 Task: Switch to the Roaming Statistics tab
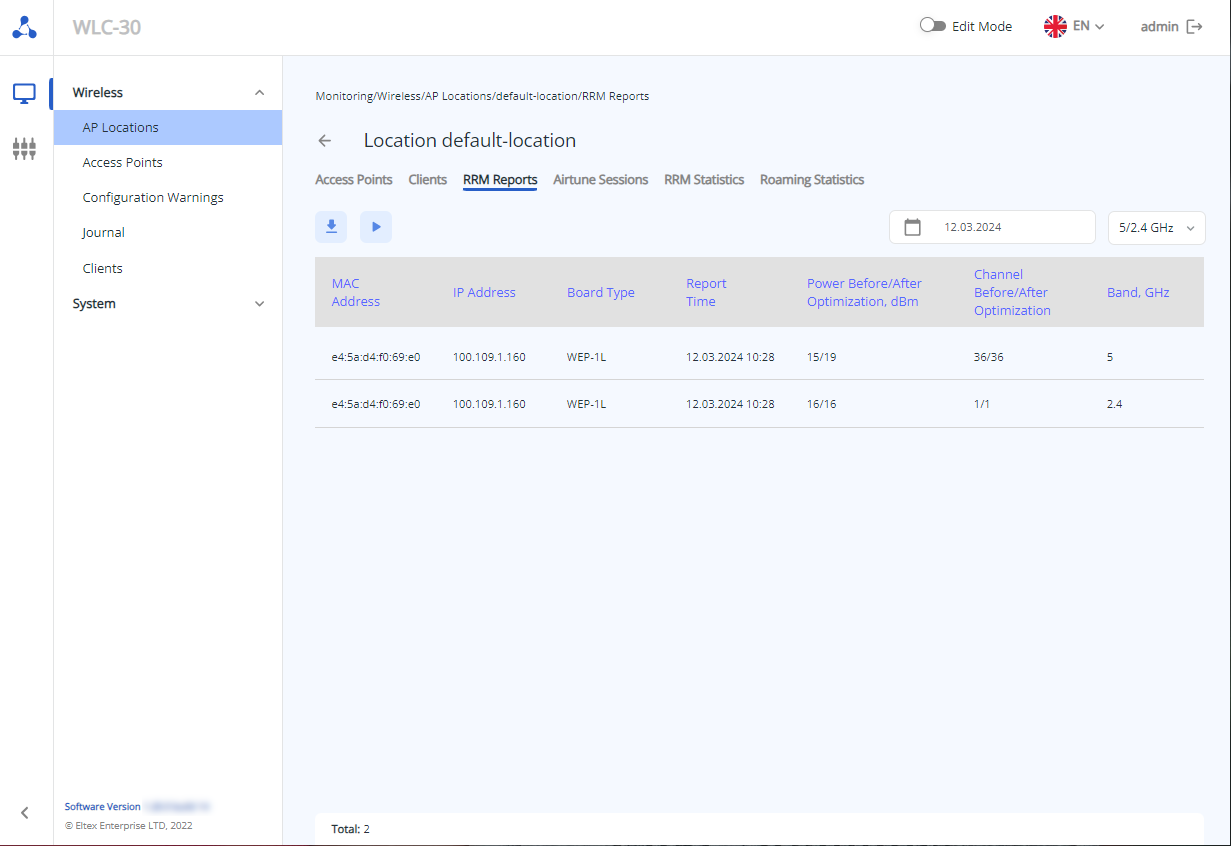coord(811,180)
